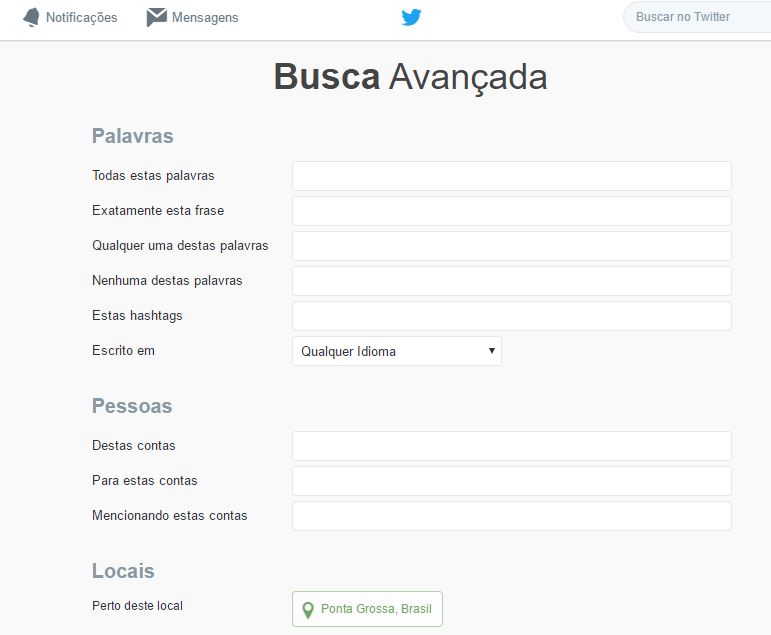Click the Destas contas input field
This screenshot has width=771, height=635.
512,446
